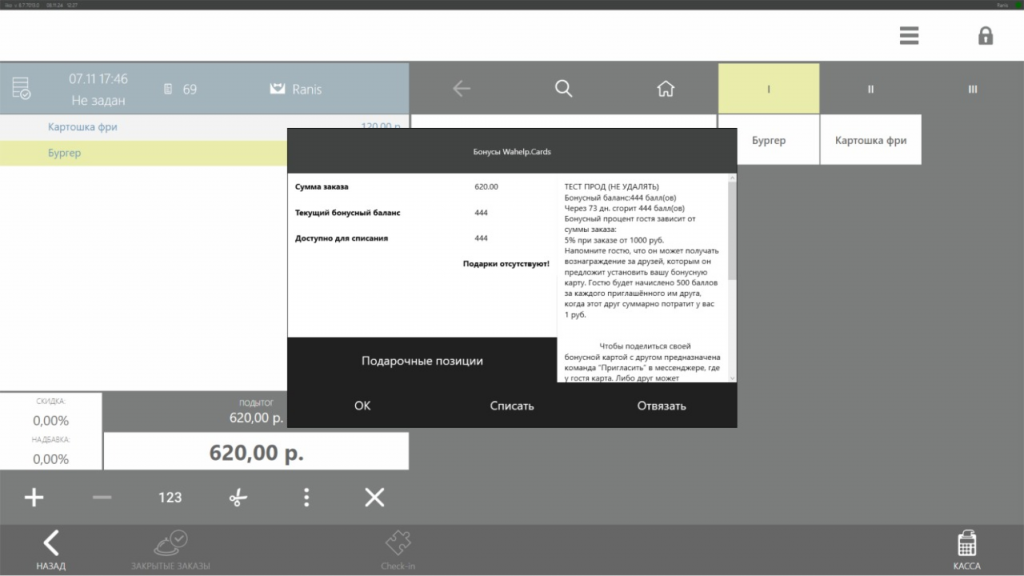
Task: Go back with НАЗАД button
Action: click(x=51, y=550)
